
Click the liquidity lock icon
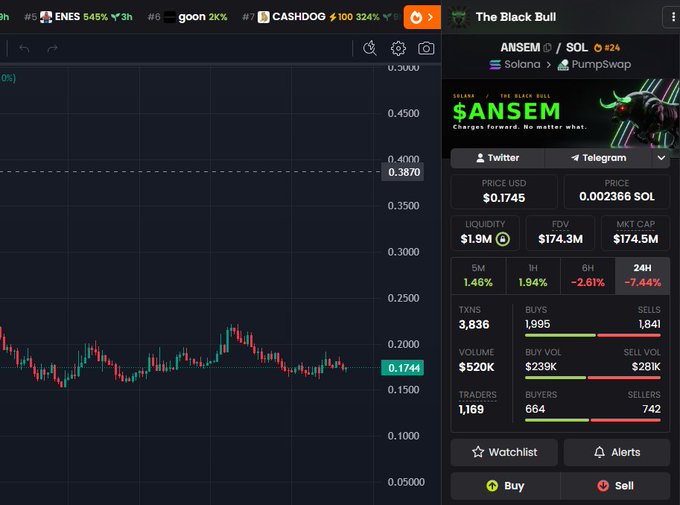point(503,239)
